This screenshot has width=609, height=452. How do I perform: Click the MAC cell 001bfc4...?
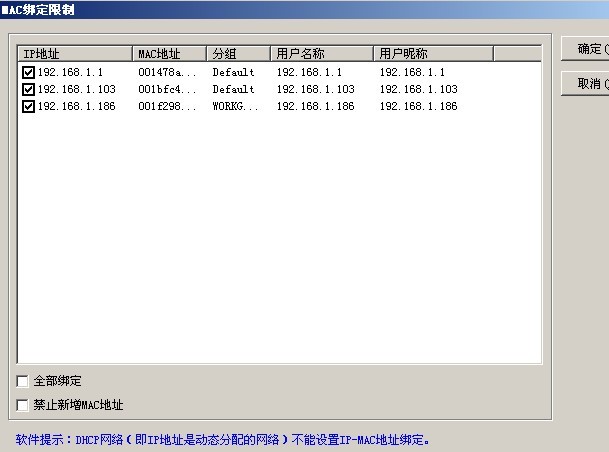click(x=167, y=89)
